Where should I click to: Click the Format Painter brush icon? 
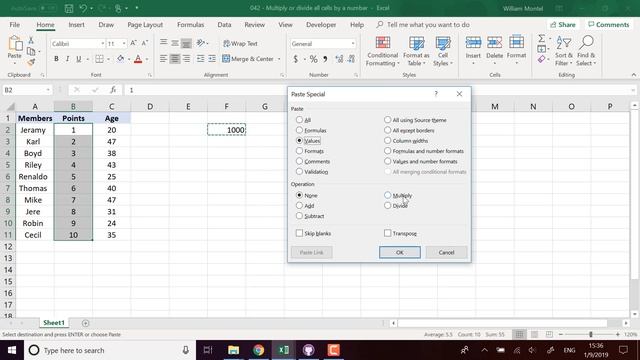coord(31,62)
